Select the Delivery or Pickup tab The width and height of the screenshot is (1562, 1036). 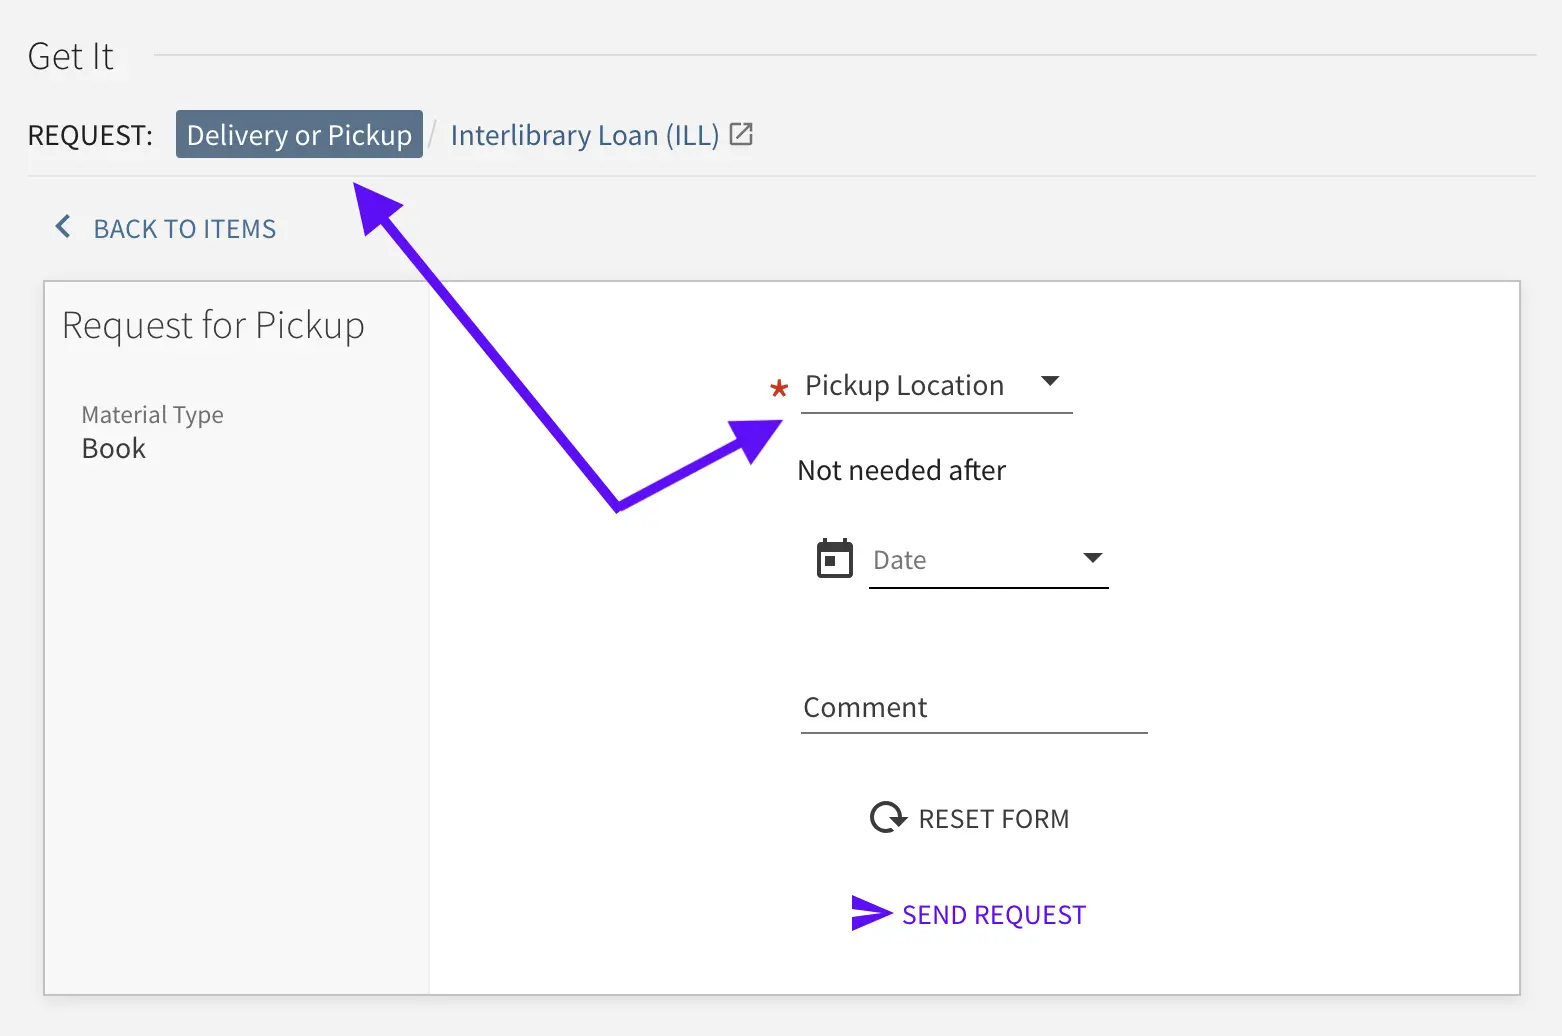point(299,135)
